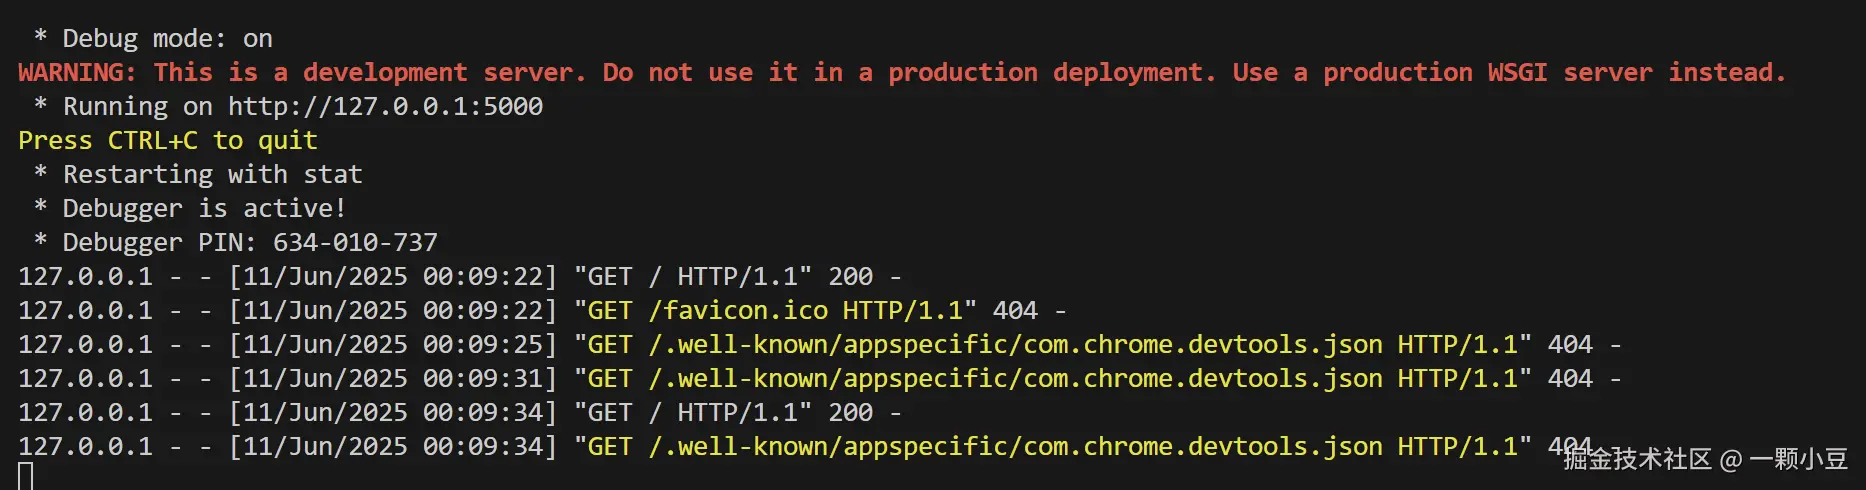Image resolution: width=1866 pixels, height=490 pixels.
Task: Open the http://127.0.0.1:5000 server URL
Action: [x=385, y=106]
